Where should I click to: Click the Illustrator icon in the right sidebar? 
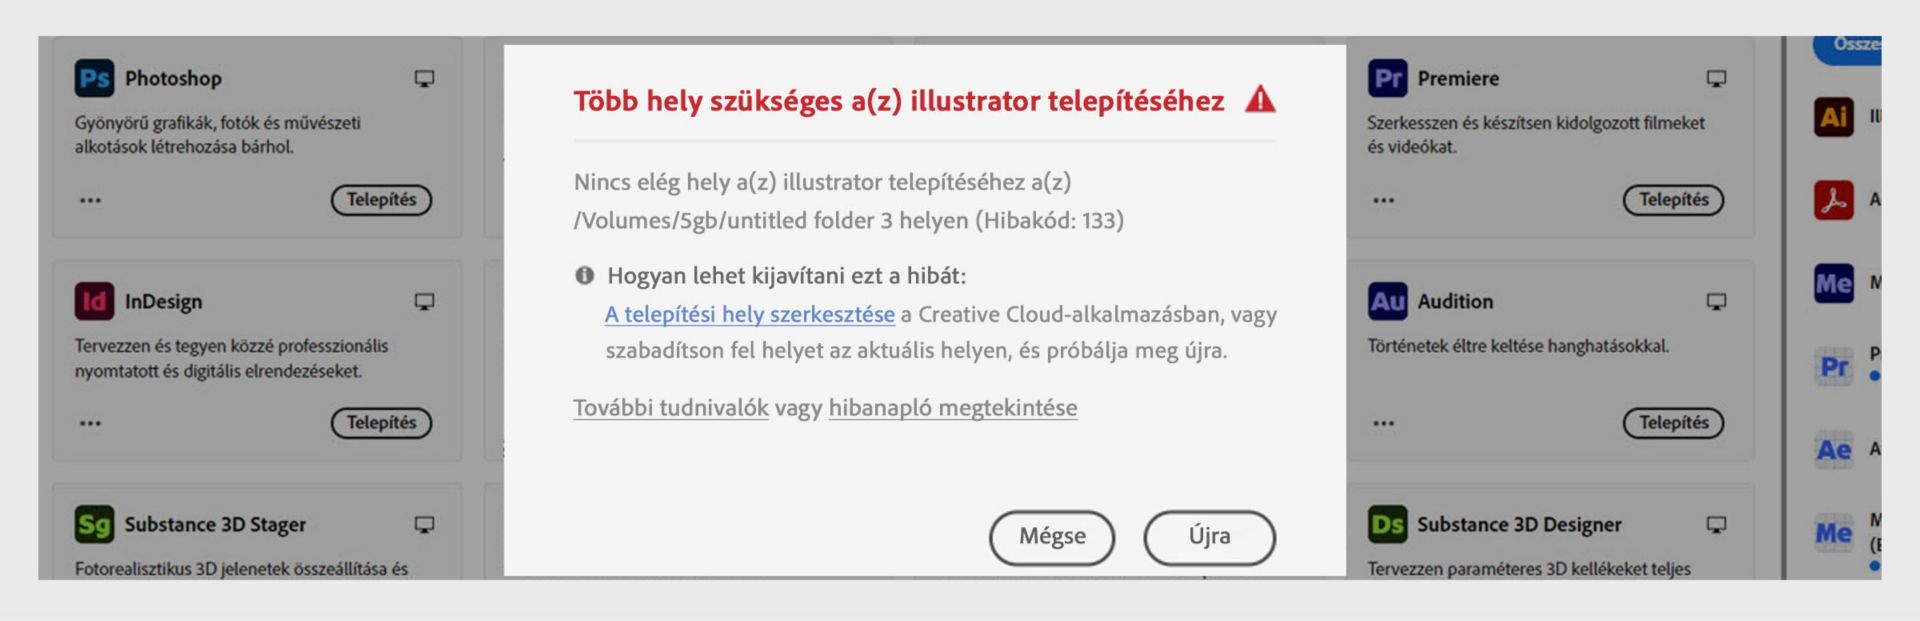[1834, 117]
